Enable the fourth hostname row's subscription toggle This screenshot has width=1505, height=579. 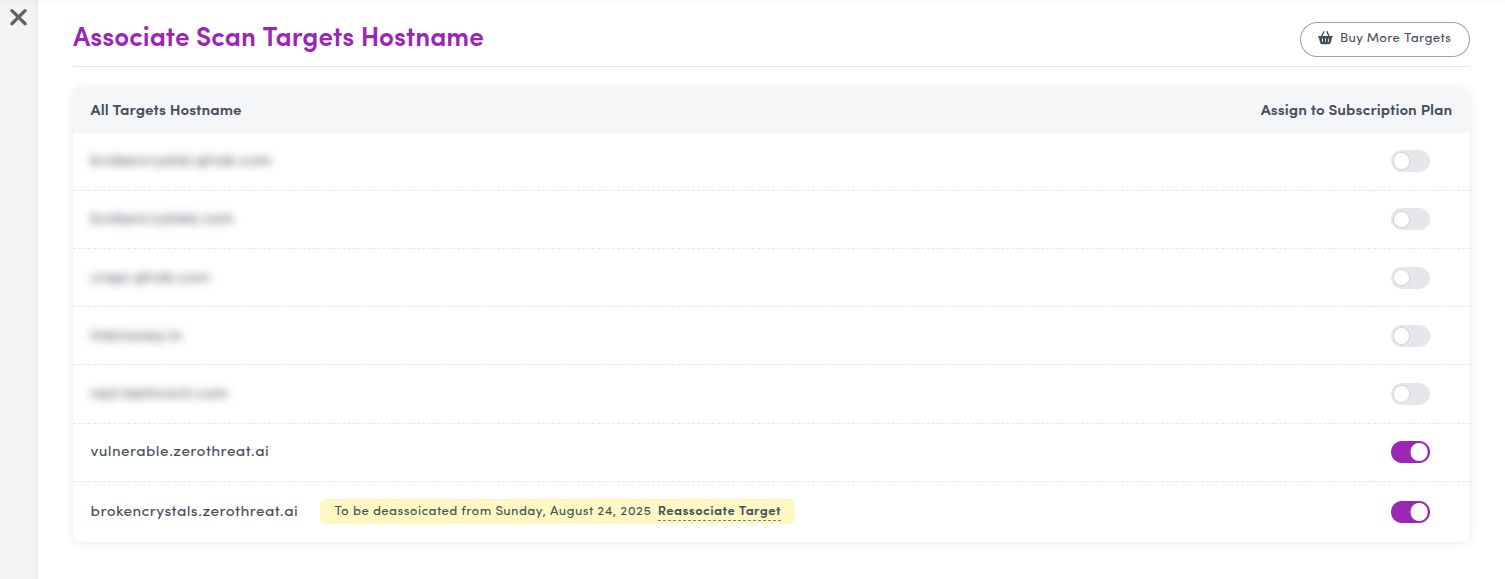[1410, 336]
